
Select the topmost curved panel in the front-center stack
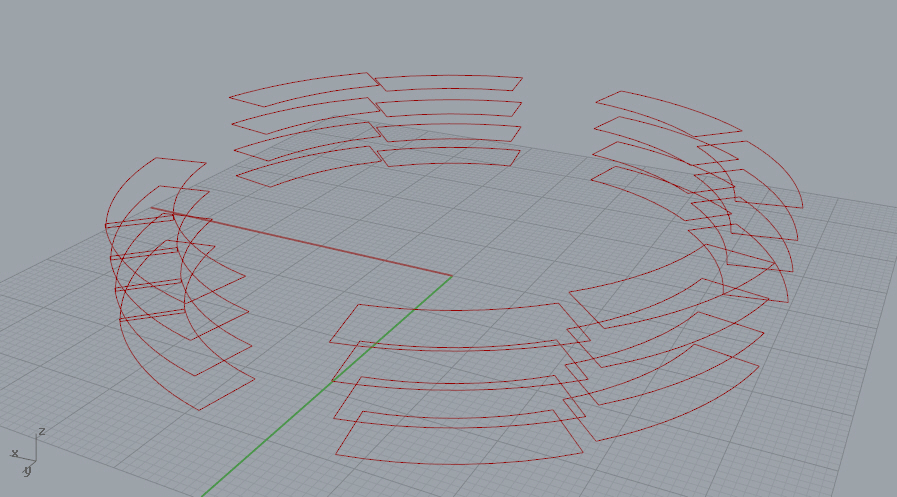[x=459, y=324]
